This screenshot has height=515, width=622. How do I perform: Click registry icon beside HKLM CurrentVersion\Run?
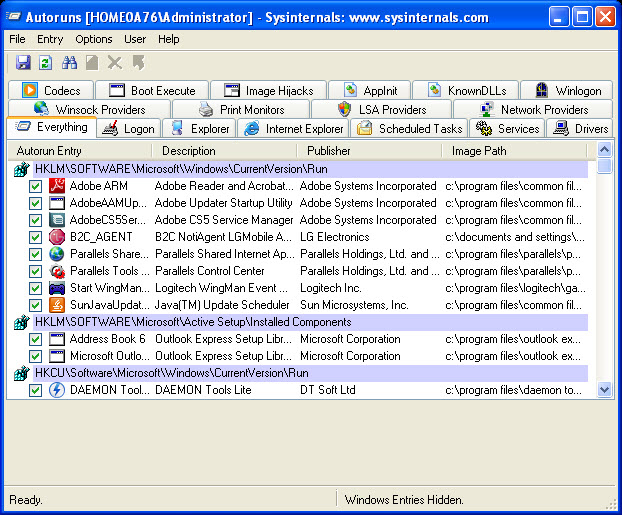pos(22,169)
